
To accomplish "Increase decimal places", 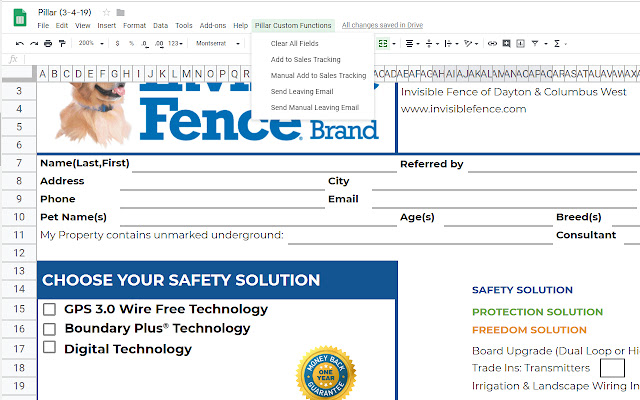I will coord(159,44).
